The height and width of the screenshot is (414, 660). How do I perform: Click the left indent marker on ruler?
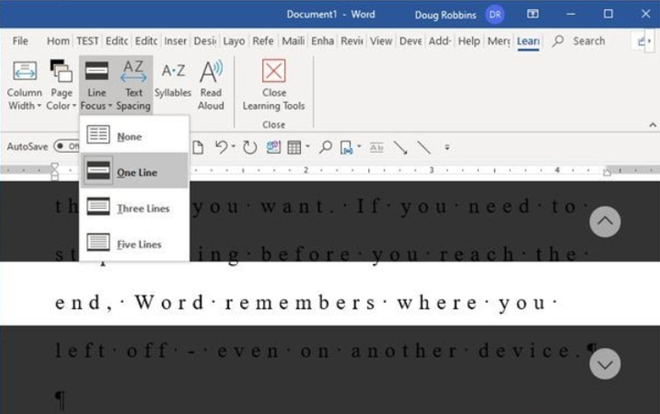[x=55, y=171]
